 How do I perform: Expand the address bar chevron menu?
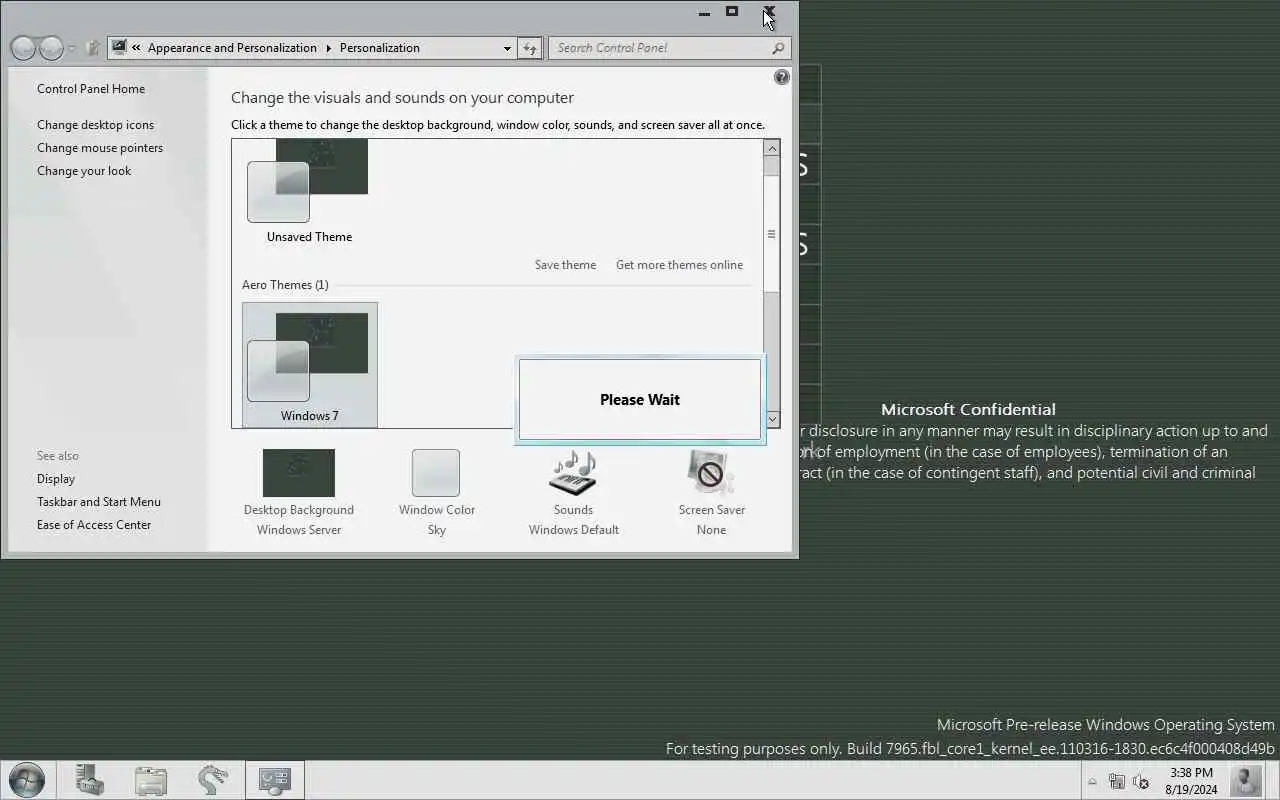point(137,47)
